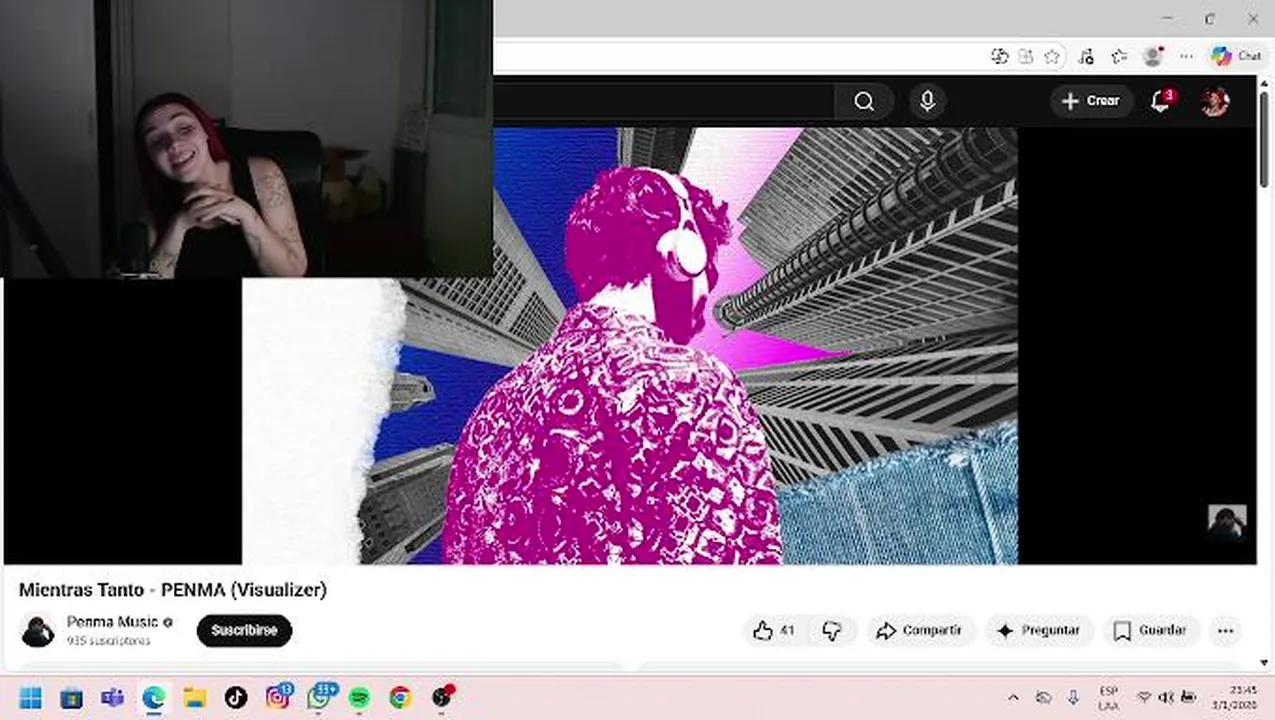Click the YouTube search magnifier button
This screenshot has width=1275, height=720.
(864, 101)
